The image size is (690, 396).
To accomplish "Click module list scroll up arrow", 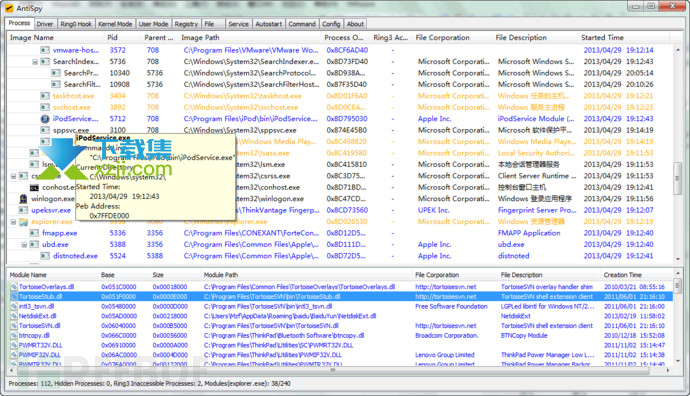I will [678, 274].
